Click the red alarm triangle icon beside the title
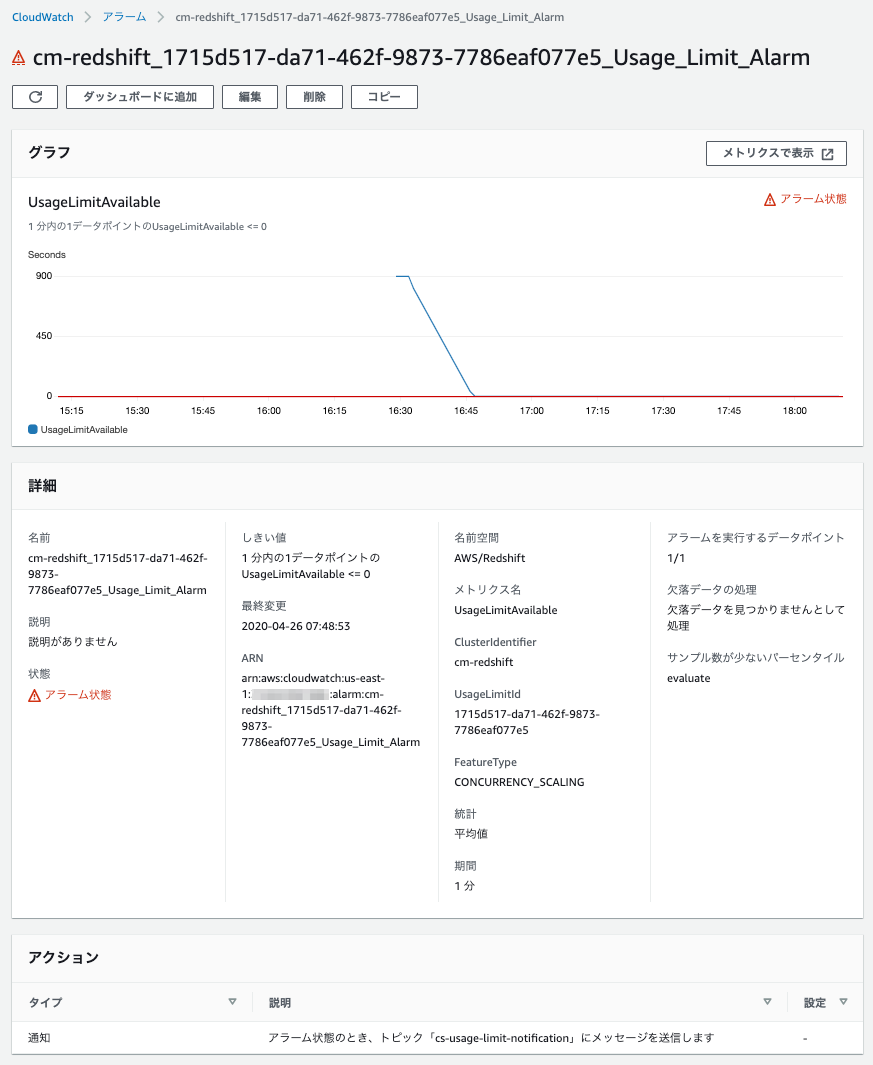 click(18, 59)
